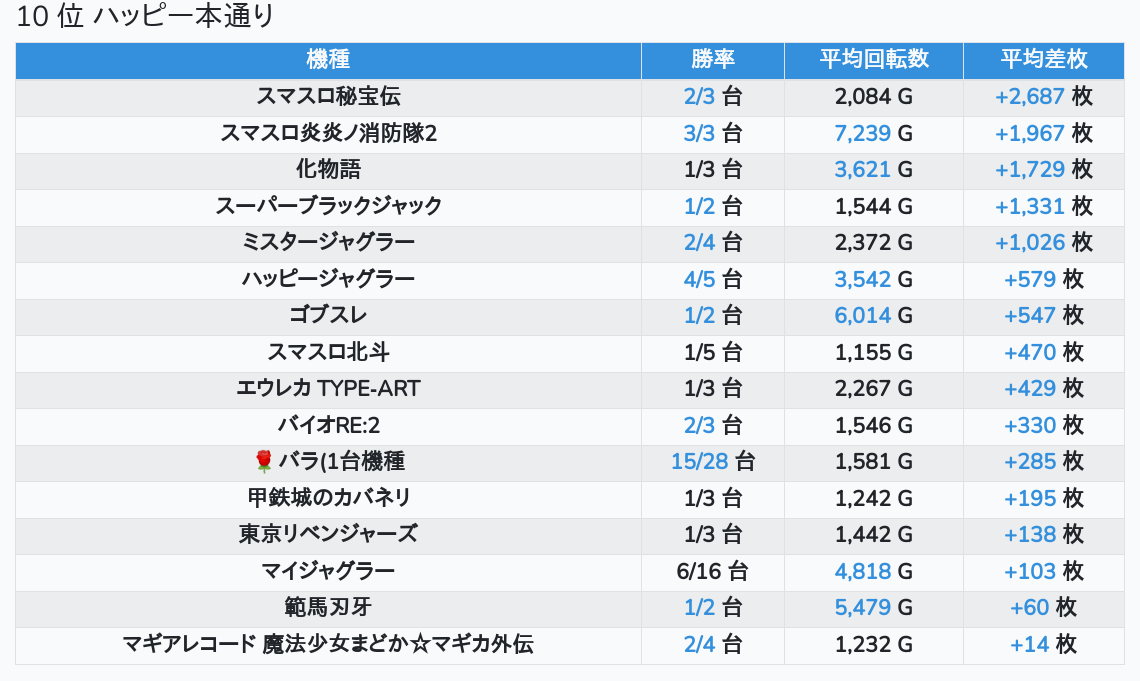This screenshot has width=1140, height=681.
Task: Open the マイジャグラー row
Action: coord(328,571)
